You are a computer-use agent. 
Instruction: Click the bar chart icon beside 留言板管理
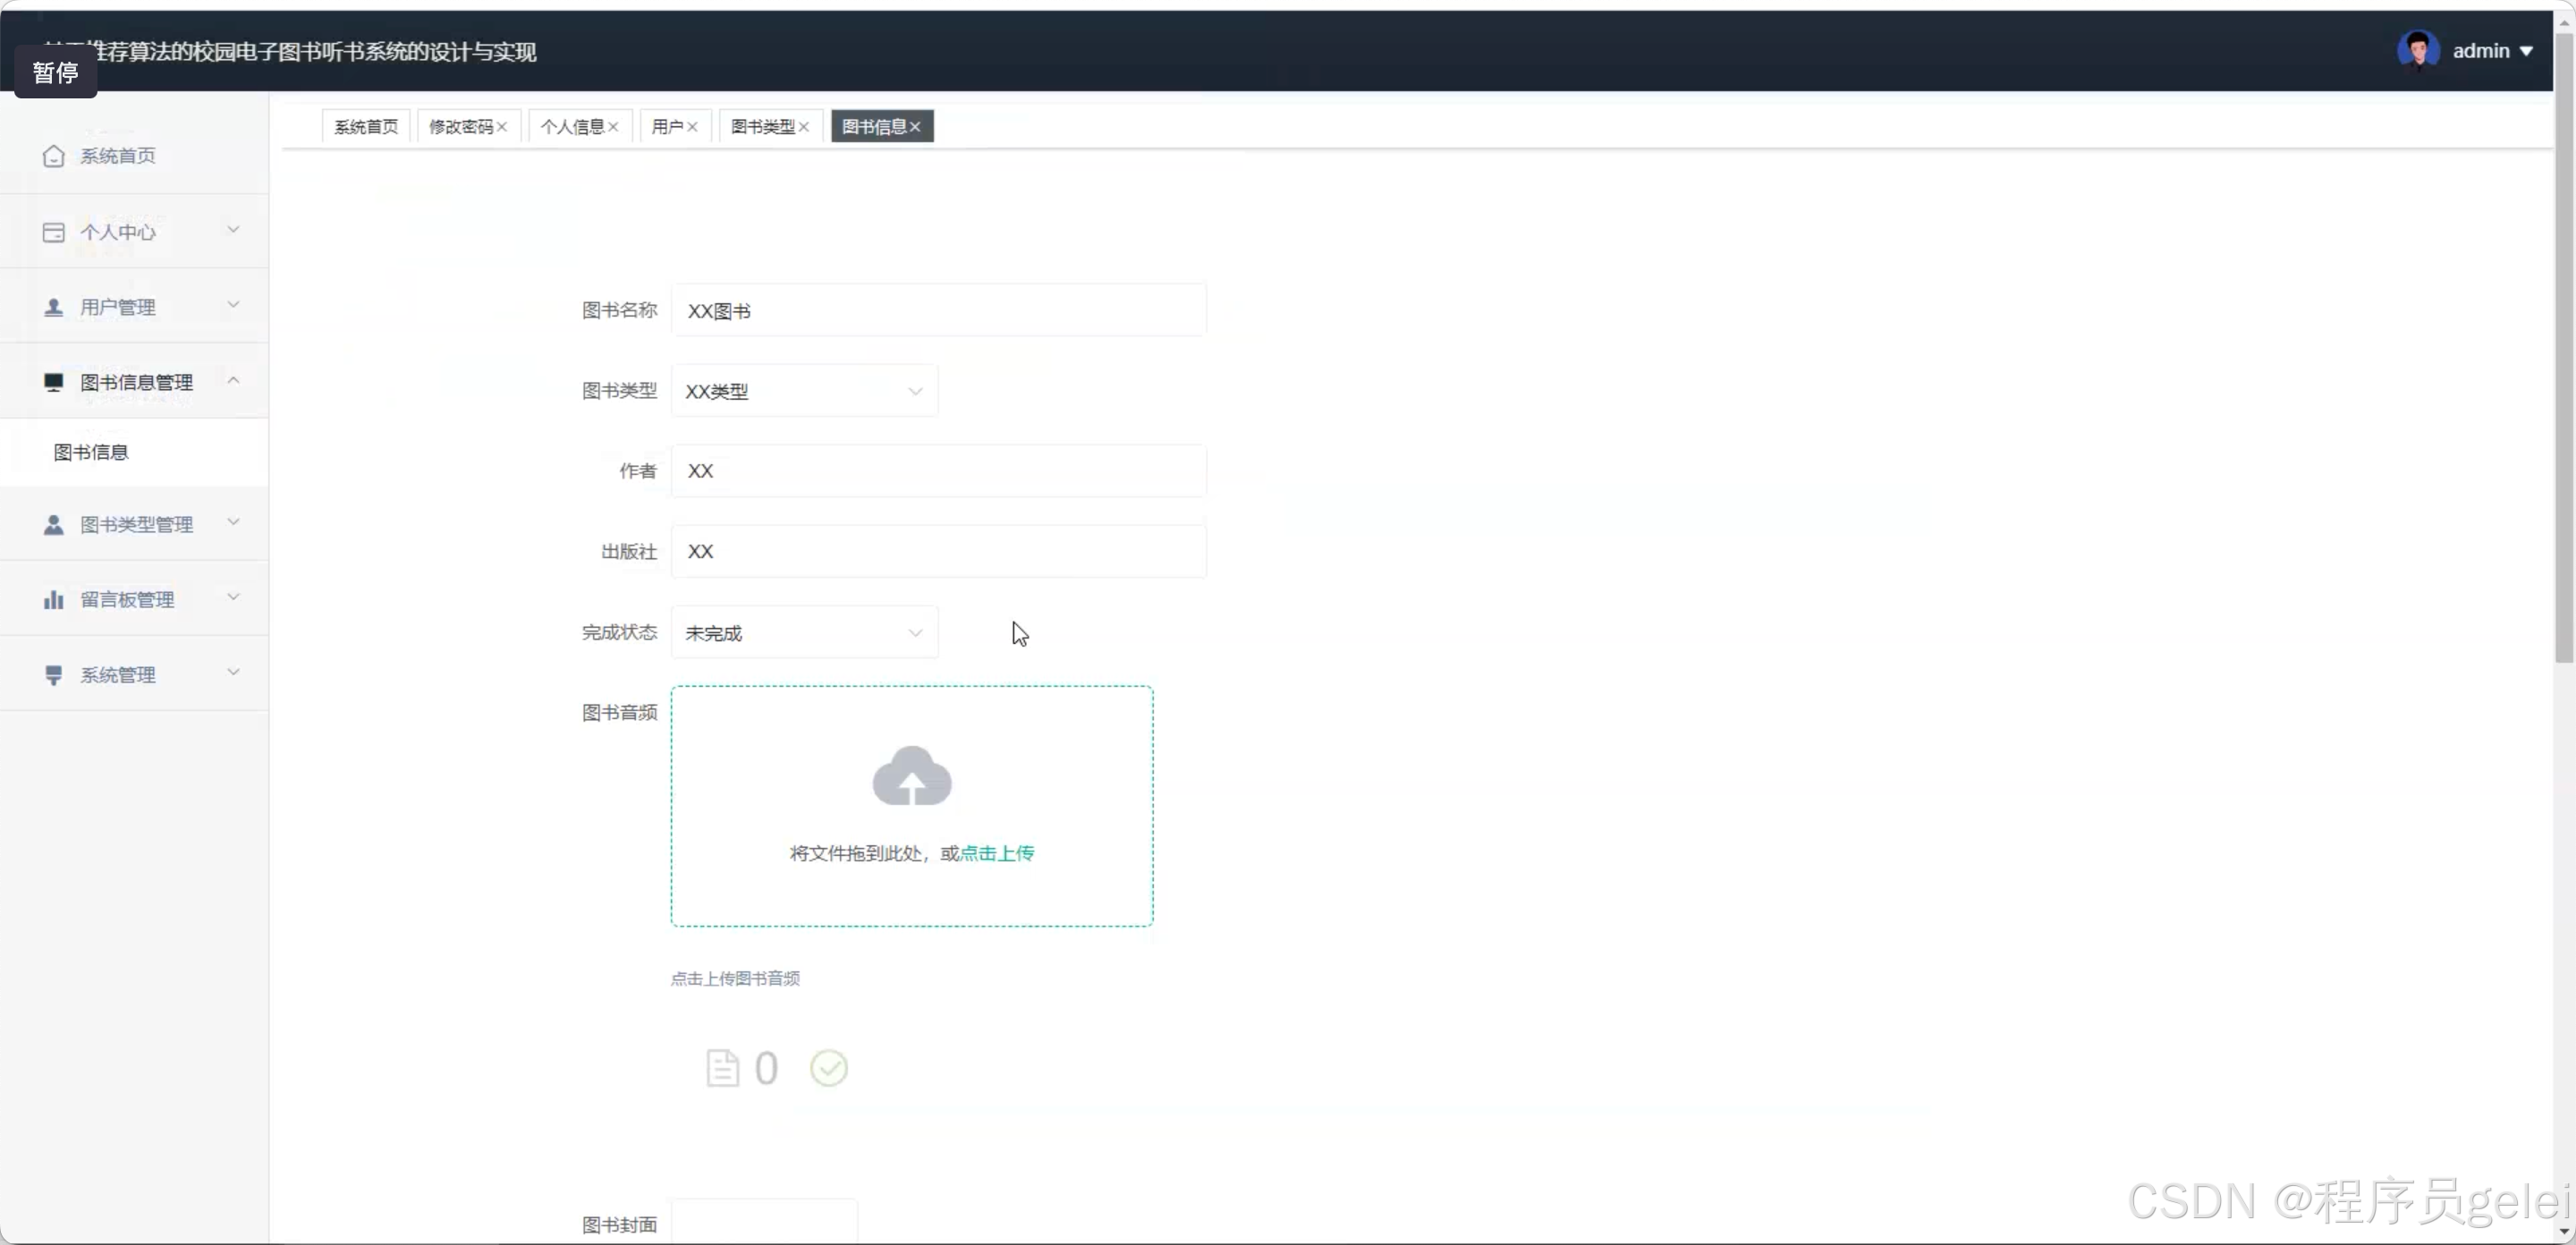[54, 600]
